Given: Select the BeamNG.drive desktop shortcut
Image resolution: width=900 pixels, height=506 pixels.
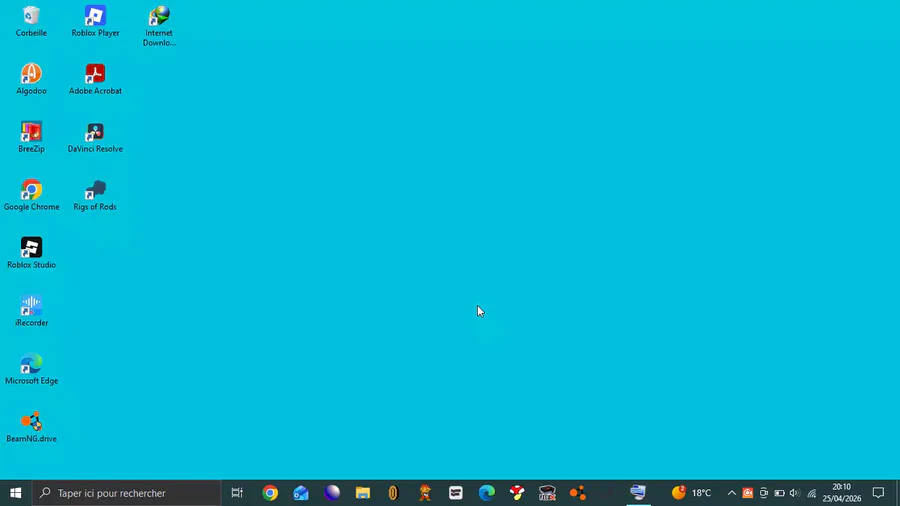Looking at the screenshot, I should click(x=31, y=427).
